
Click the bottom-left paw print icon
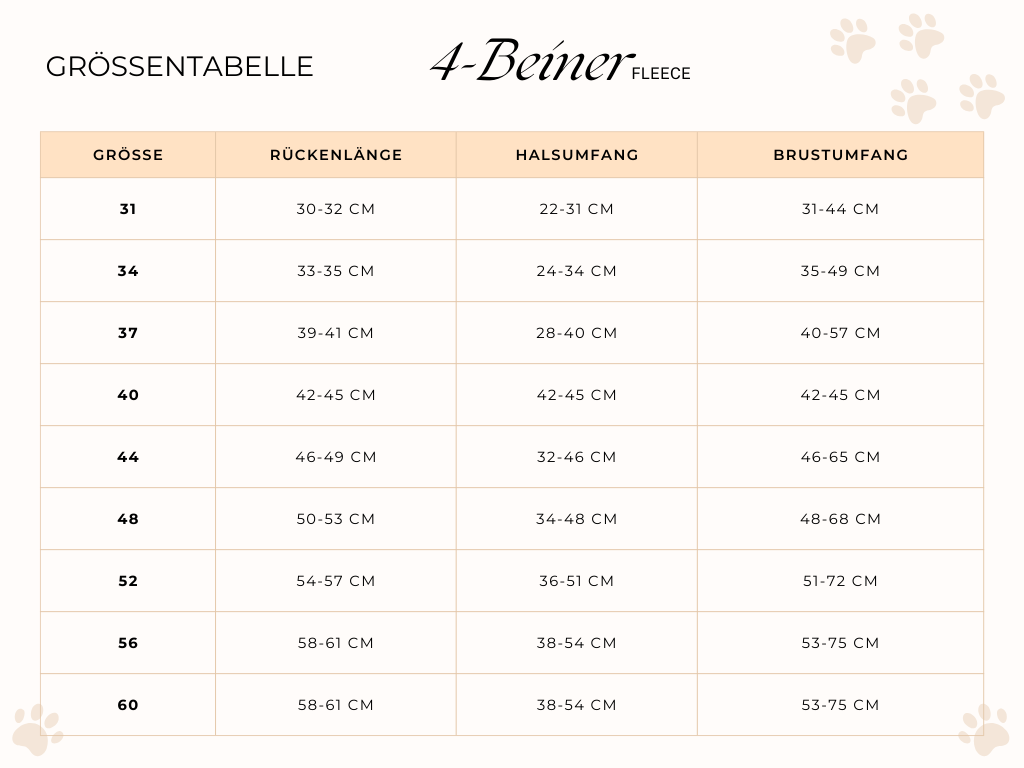pyautogui.click(x=37, y=729)
